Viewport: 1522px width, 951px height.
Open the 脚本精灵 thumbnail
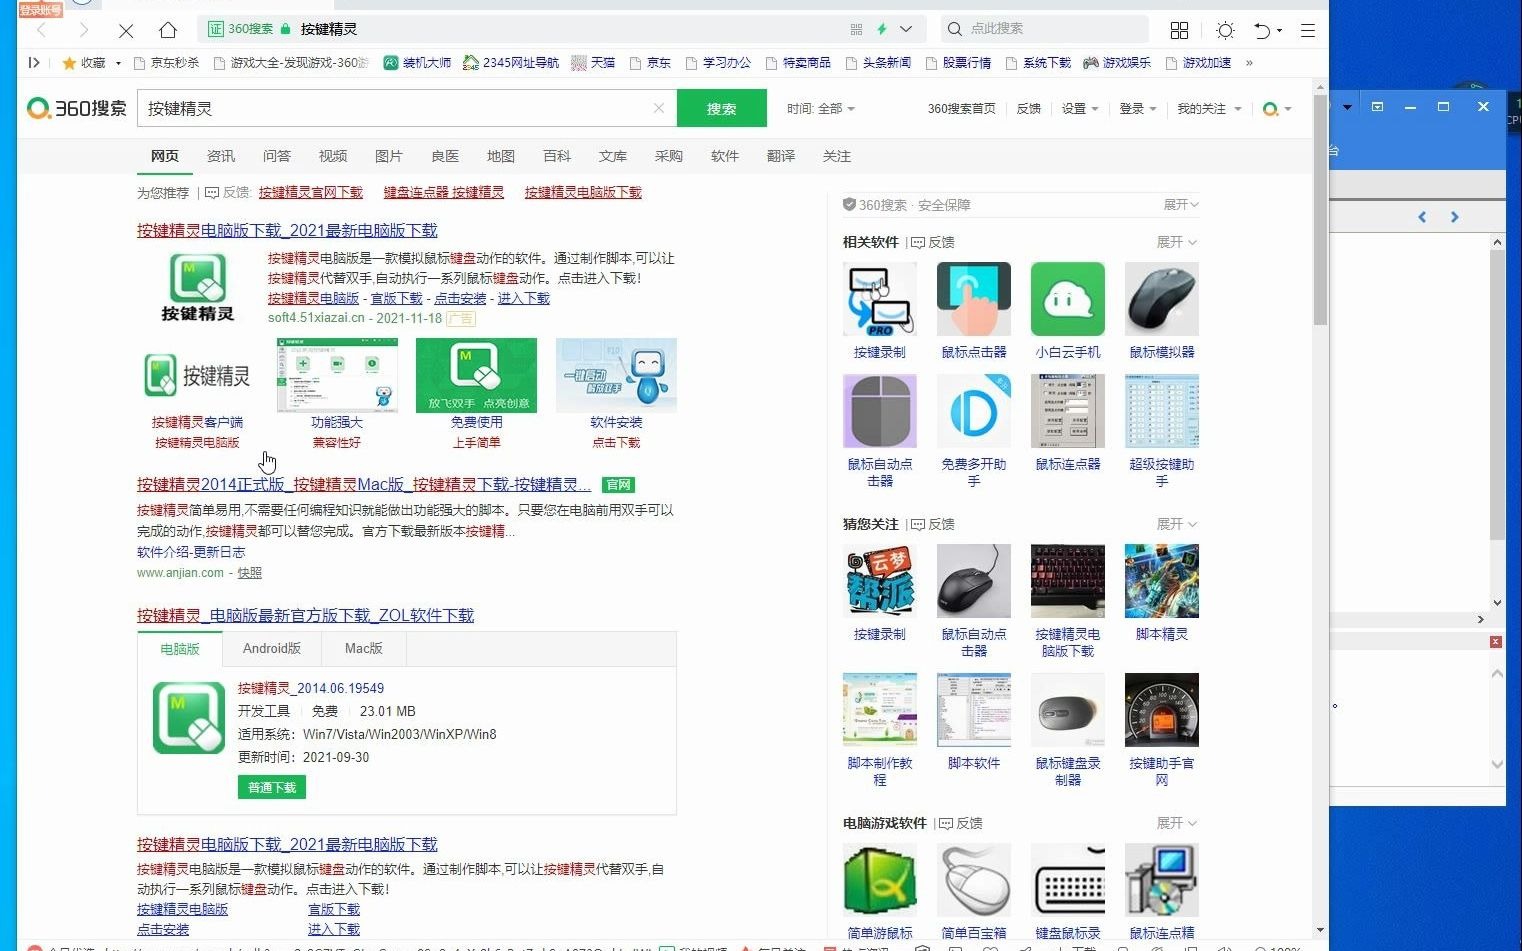click(x=1162, y=581)
